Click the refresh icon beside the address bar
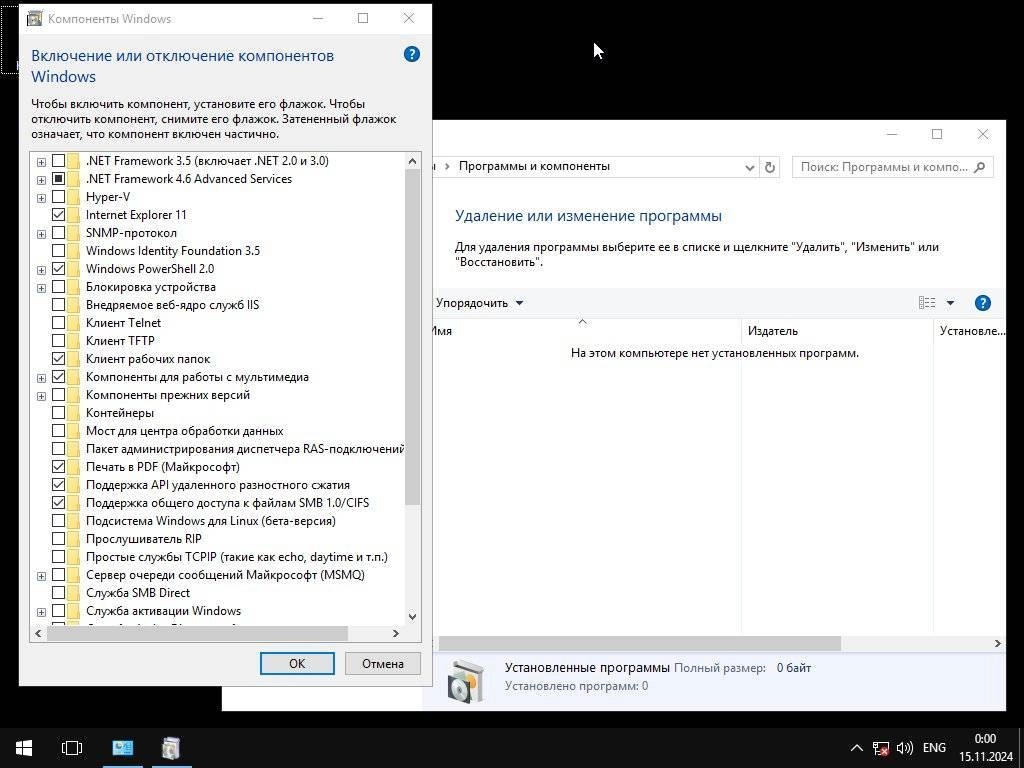Image resolution: width=1024 pixels, height=768 pixels. point(770,167)
